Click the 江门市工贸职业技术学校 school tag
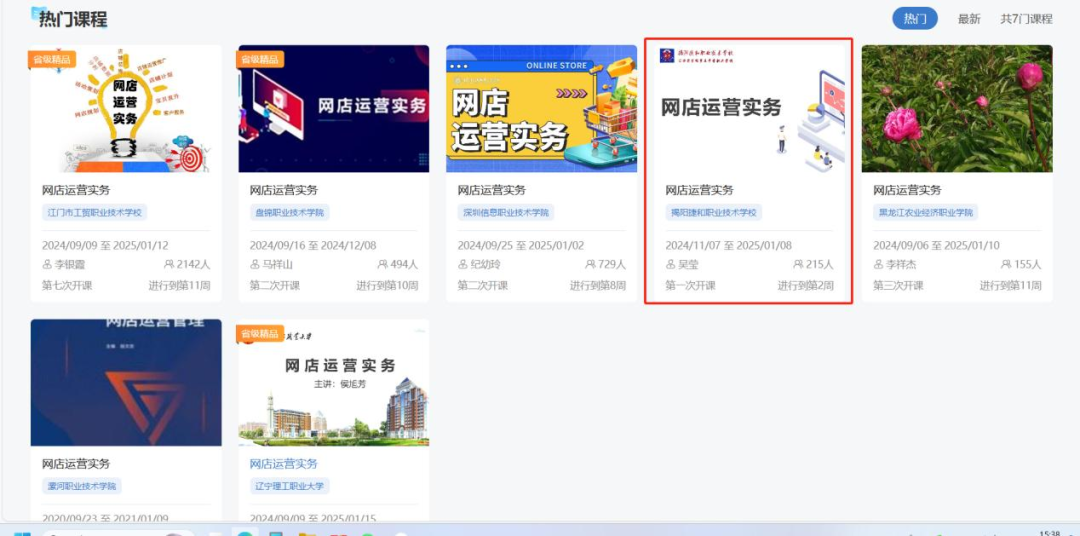The image size is (1080, 536). pos(94,212)
